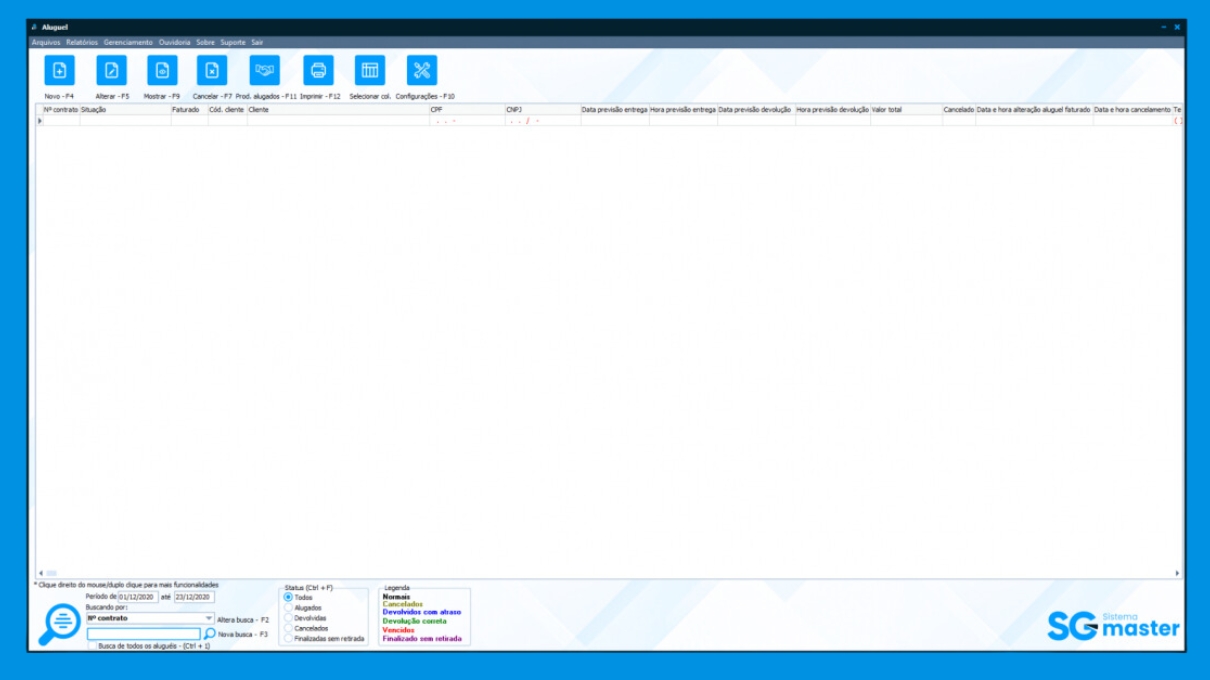
Task: Select the Alugados status radio button
Action: click(289, 608)
